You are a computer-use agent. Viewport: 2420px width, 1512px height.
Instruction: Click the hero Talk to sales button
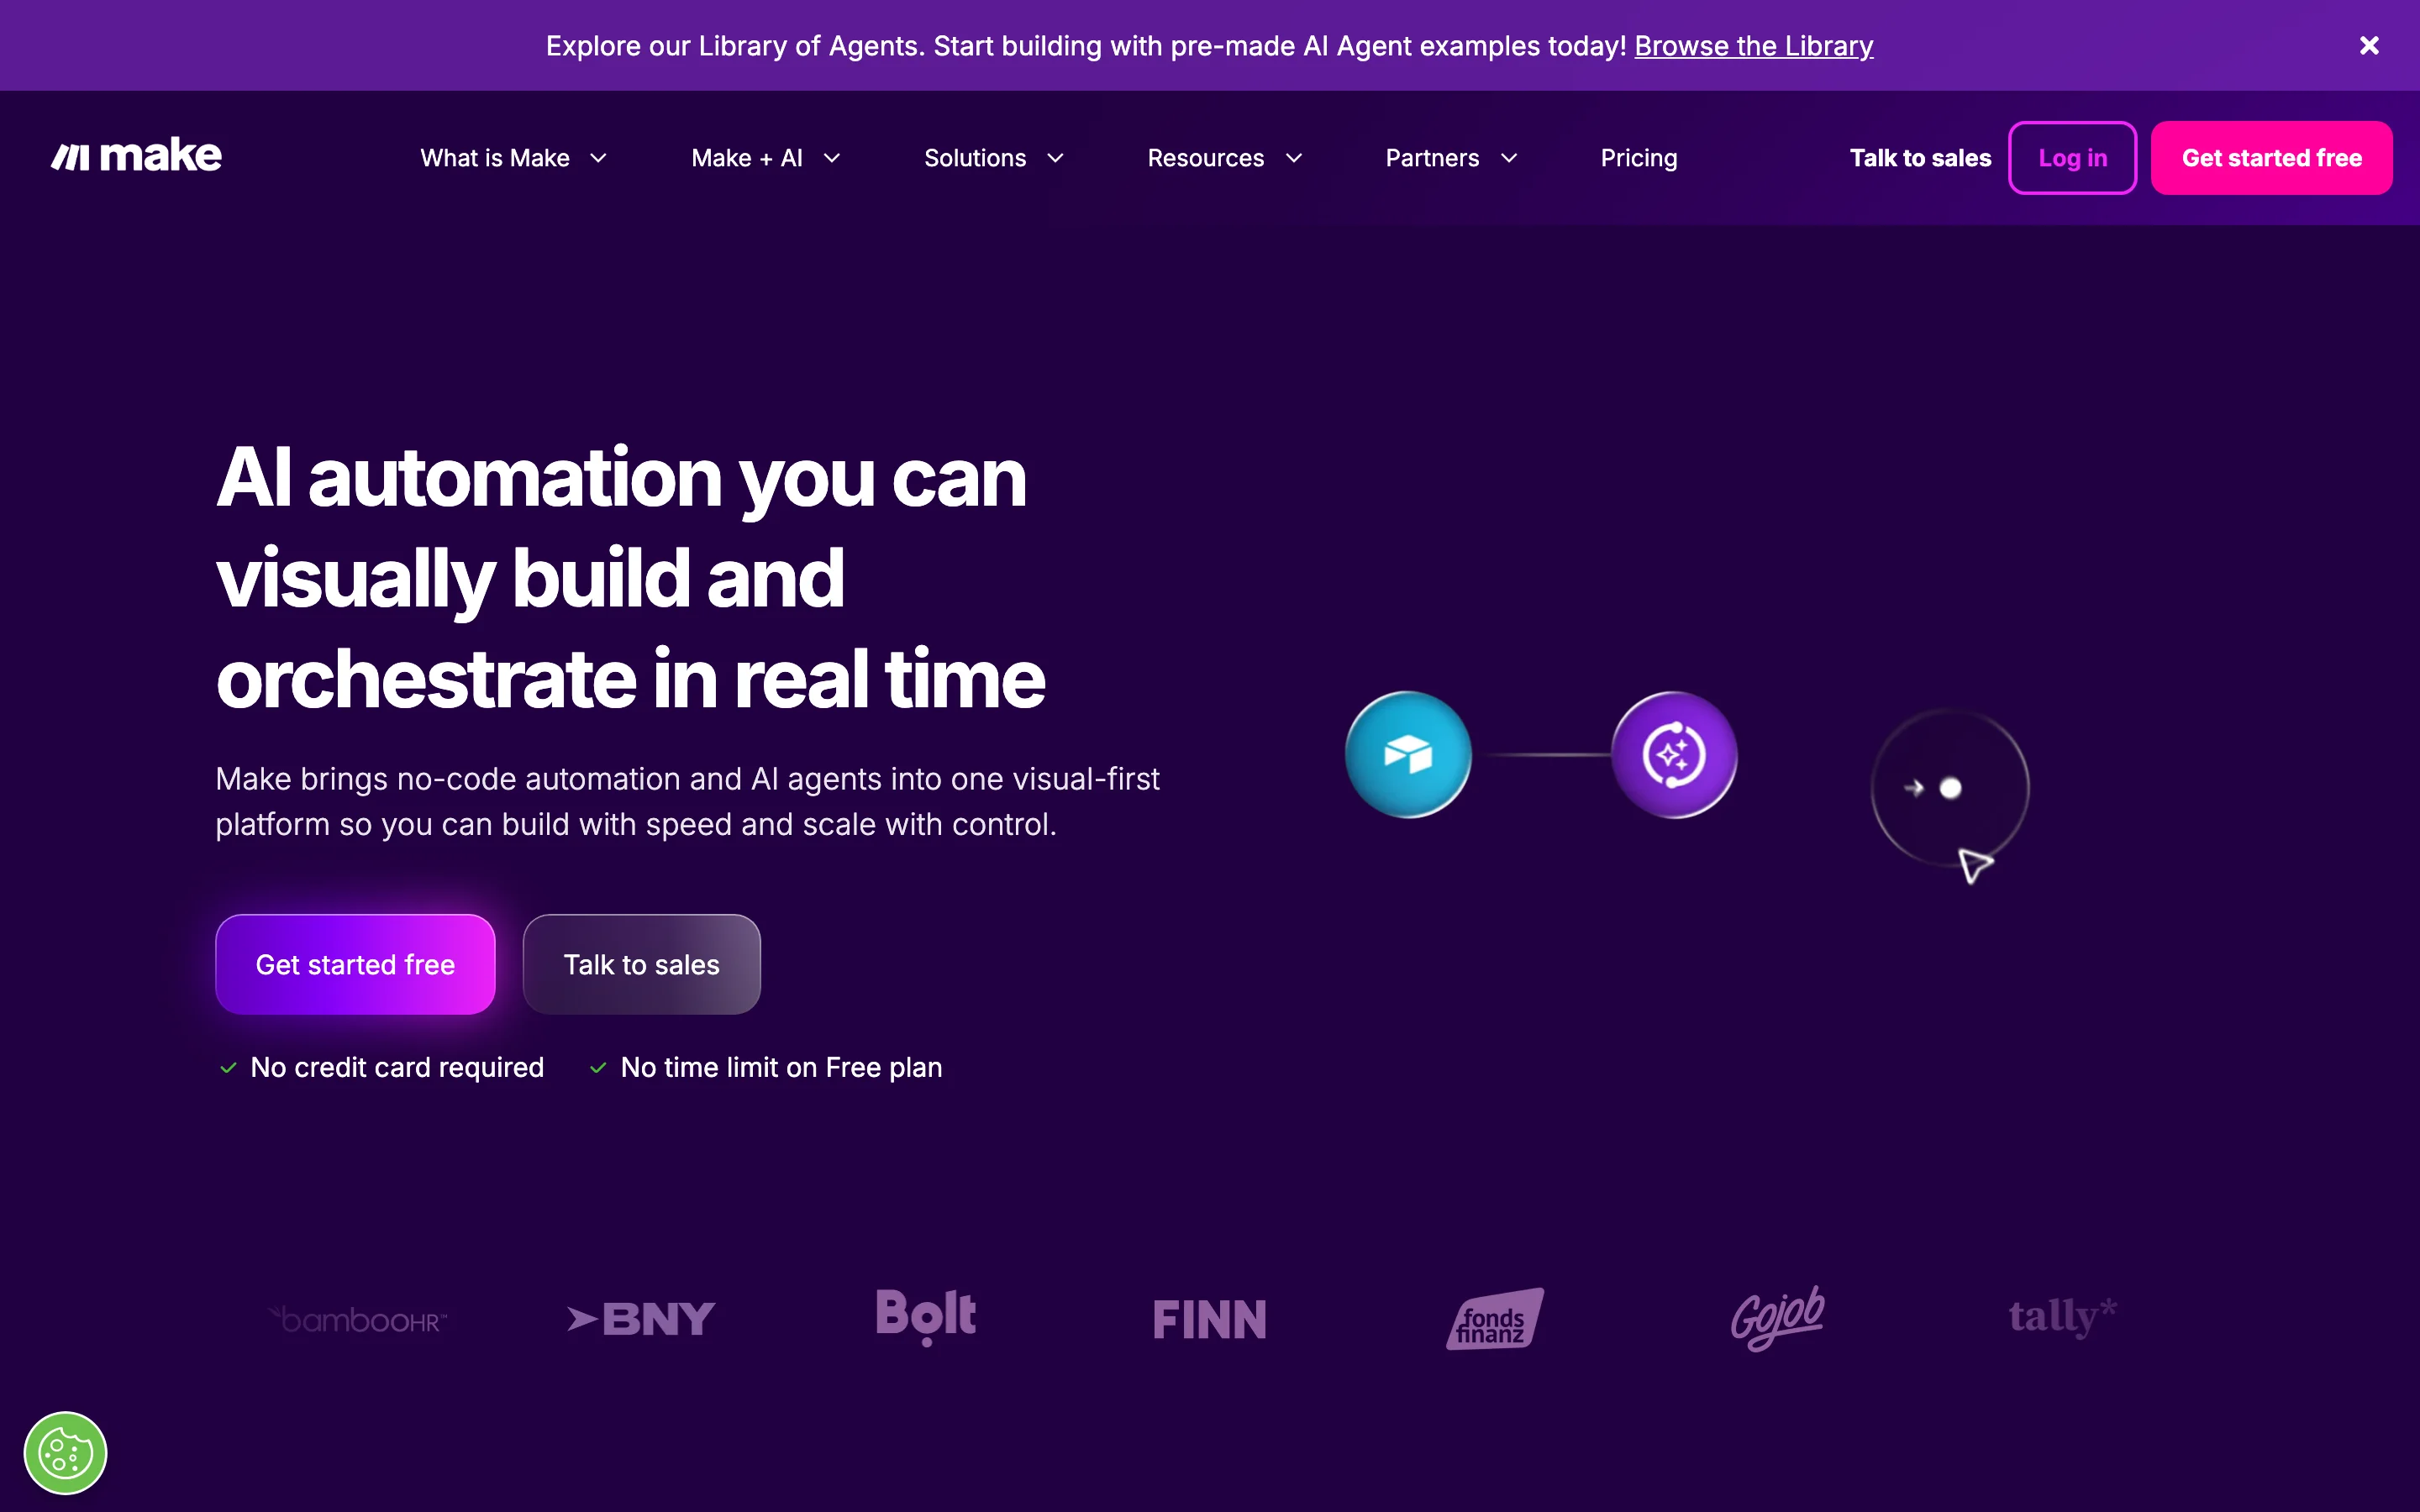pos(641,964)
